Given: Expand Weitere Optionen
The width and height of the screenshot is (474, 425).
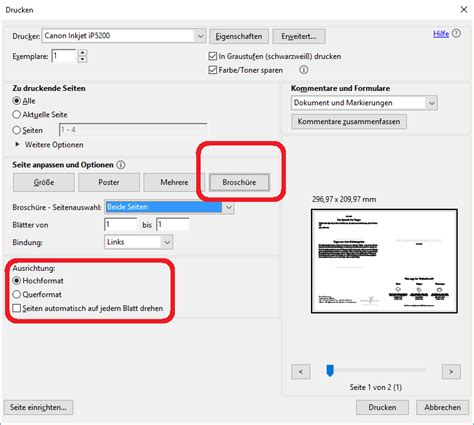Looking at the screenshot, I should [x=17, y=145].
